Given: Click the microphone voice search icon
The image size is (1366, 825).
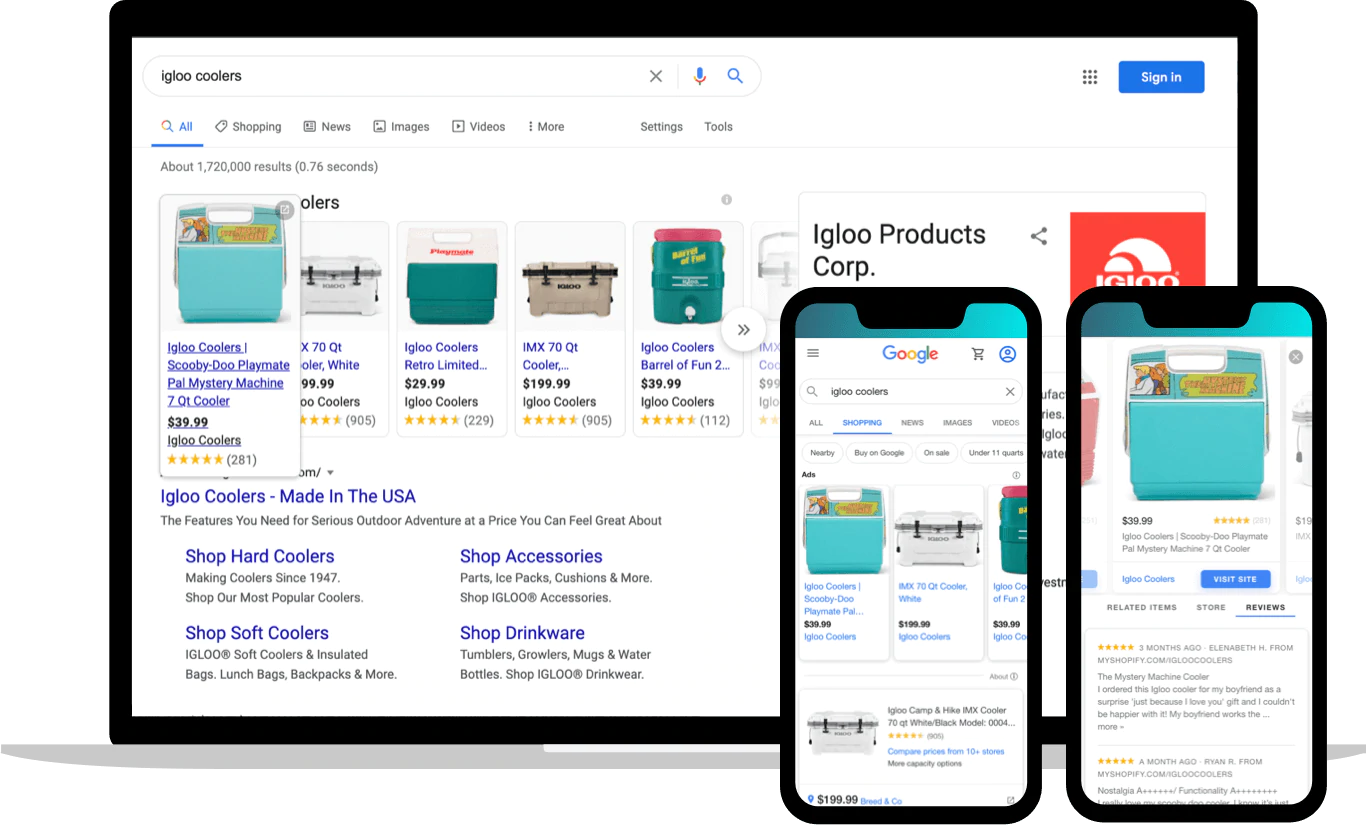Looking at the screenshot, I should click(700, 76).
